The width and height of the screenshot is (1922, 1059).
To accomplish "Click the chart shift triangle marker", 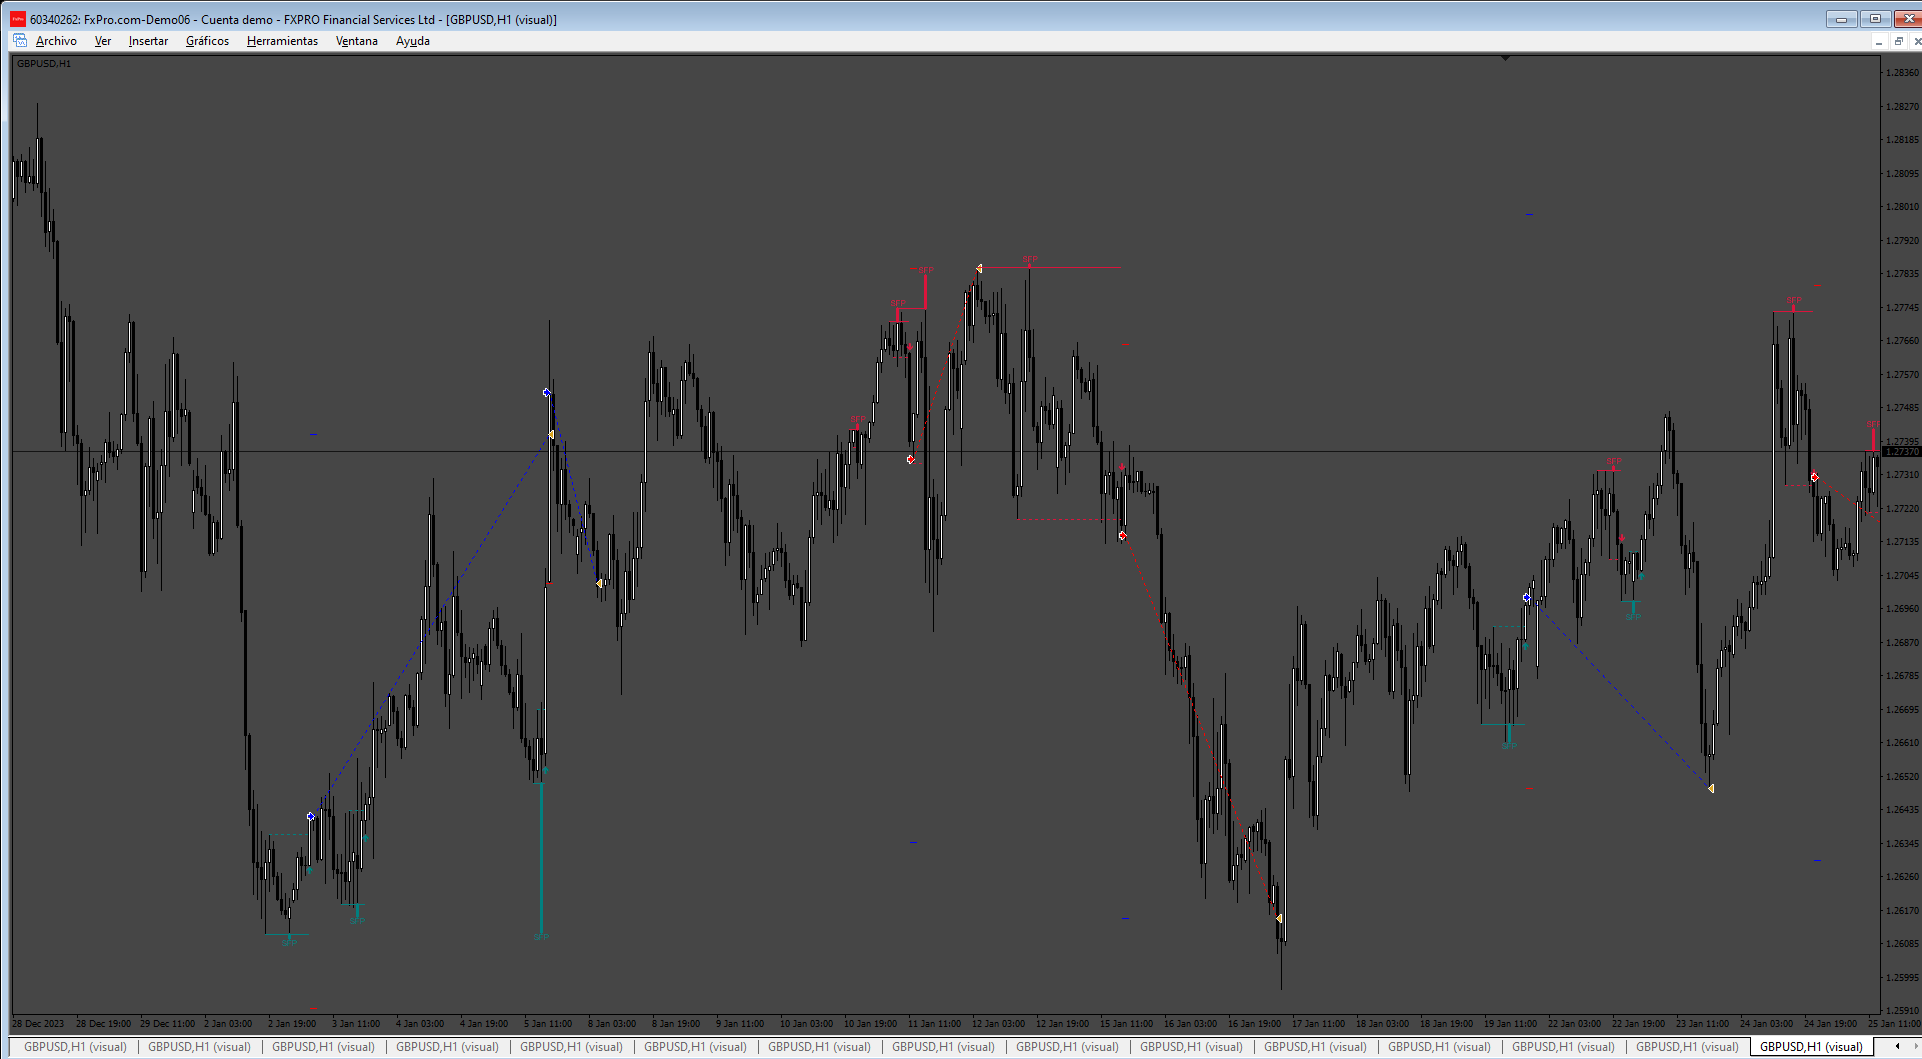I will click(x=1505, y=58).
